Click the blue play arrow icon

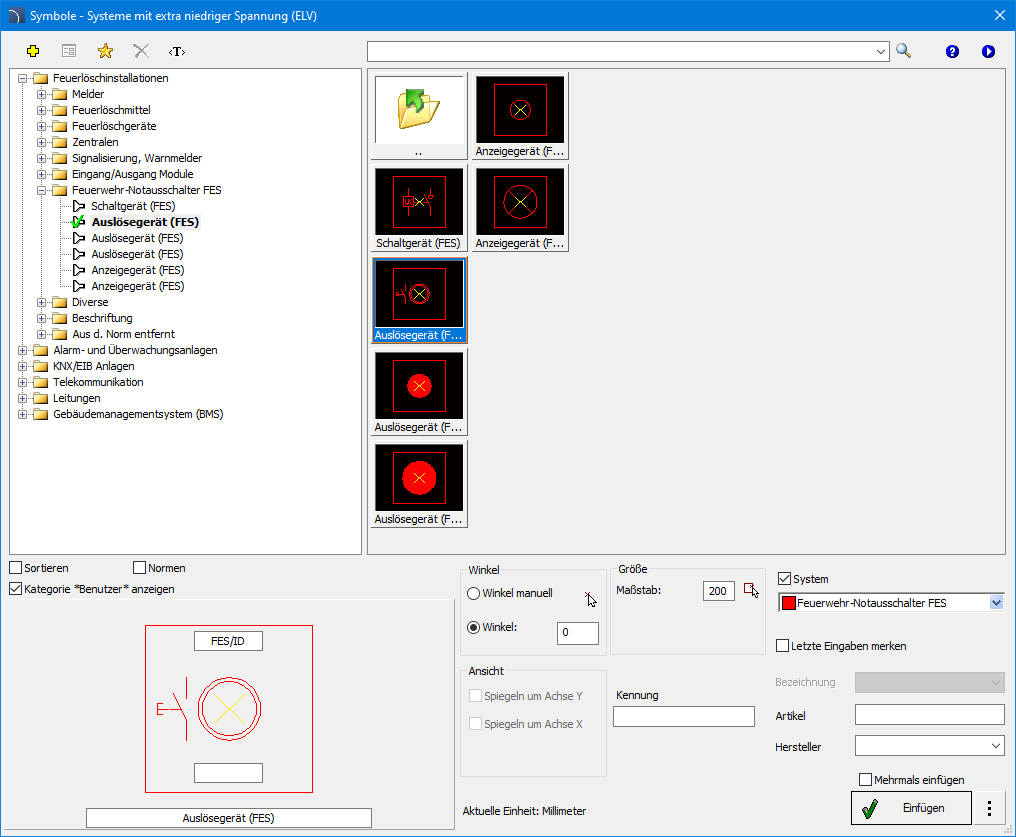[x=987, y=51]
